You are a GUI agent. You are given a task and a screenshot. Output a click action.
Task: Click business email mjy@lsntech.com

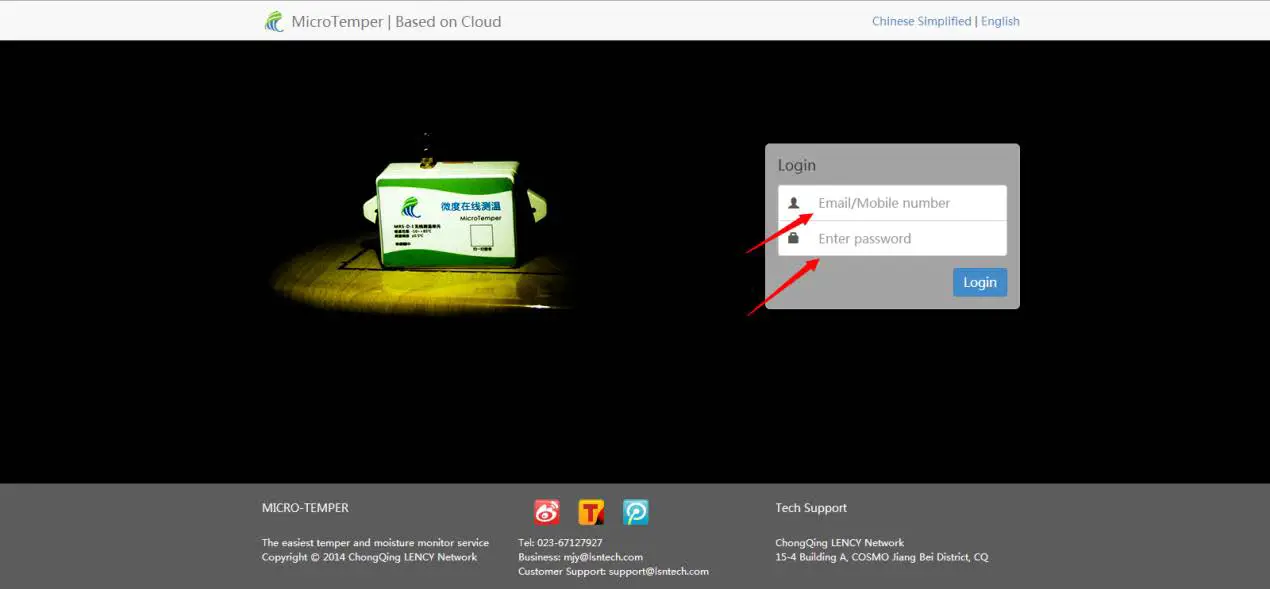click(601, 557)
